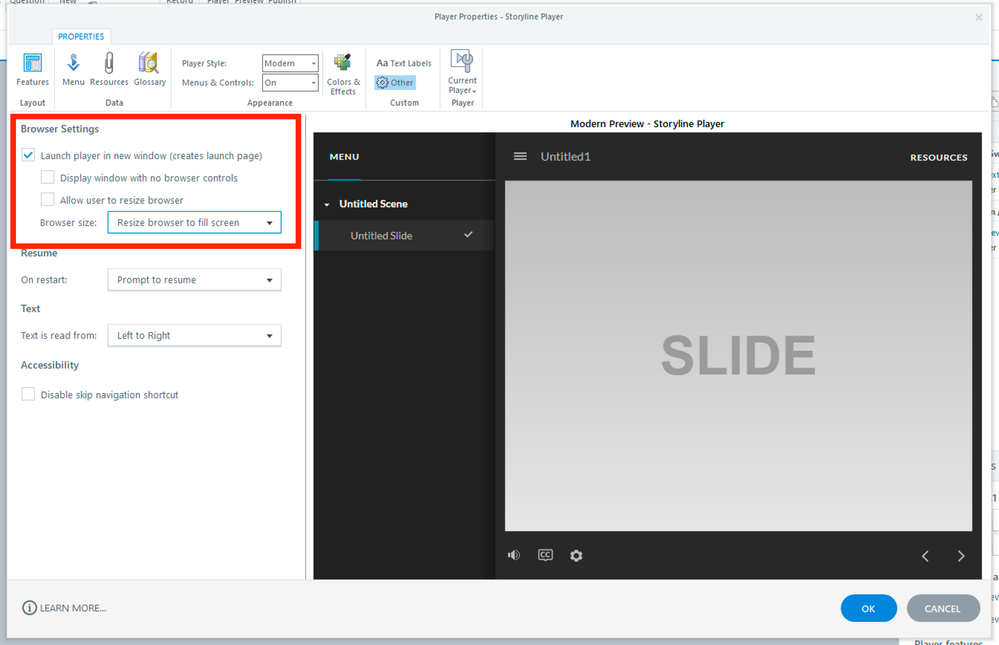Toggle the closed captions CC icon
Viewport: 999px width, 645px height.
pos(545,555)
